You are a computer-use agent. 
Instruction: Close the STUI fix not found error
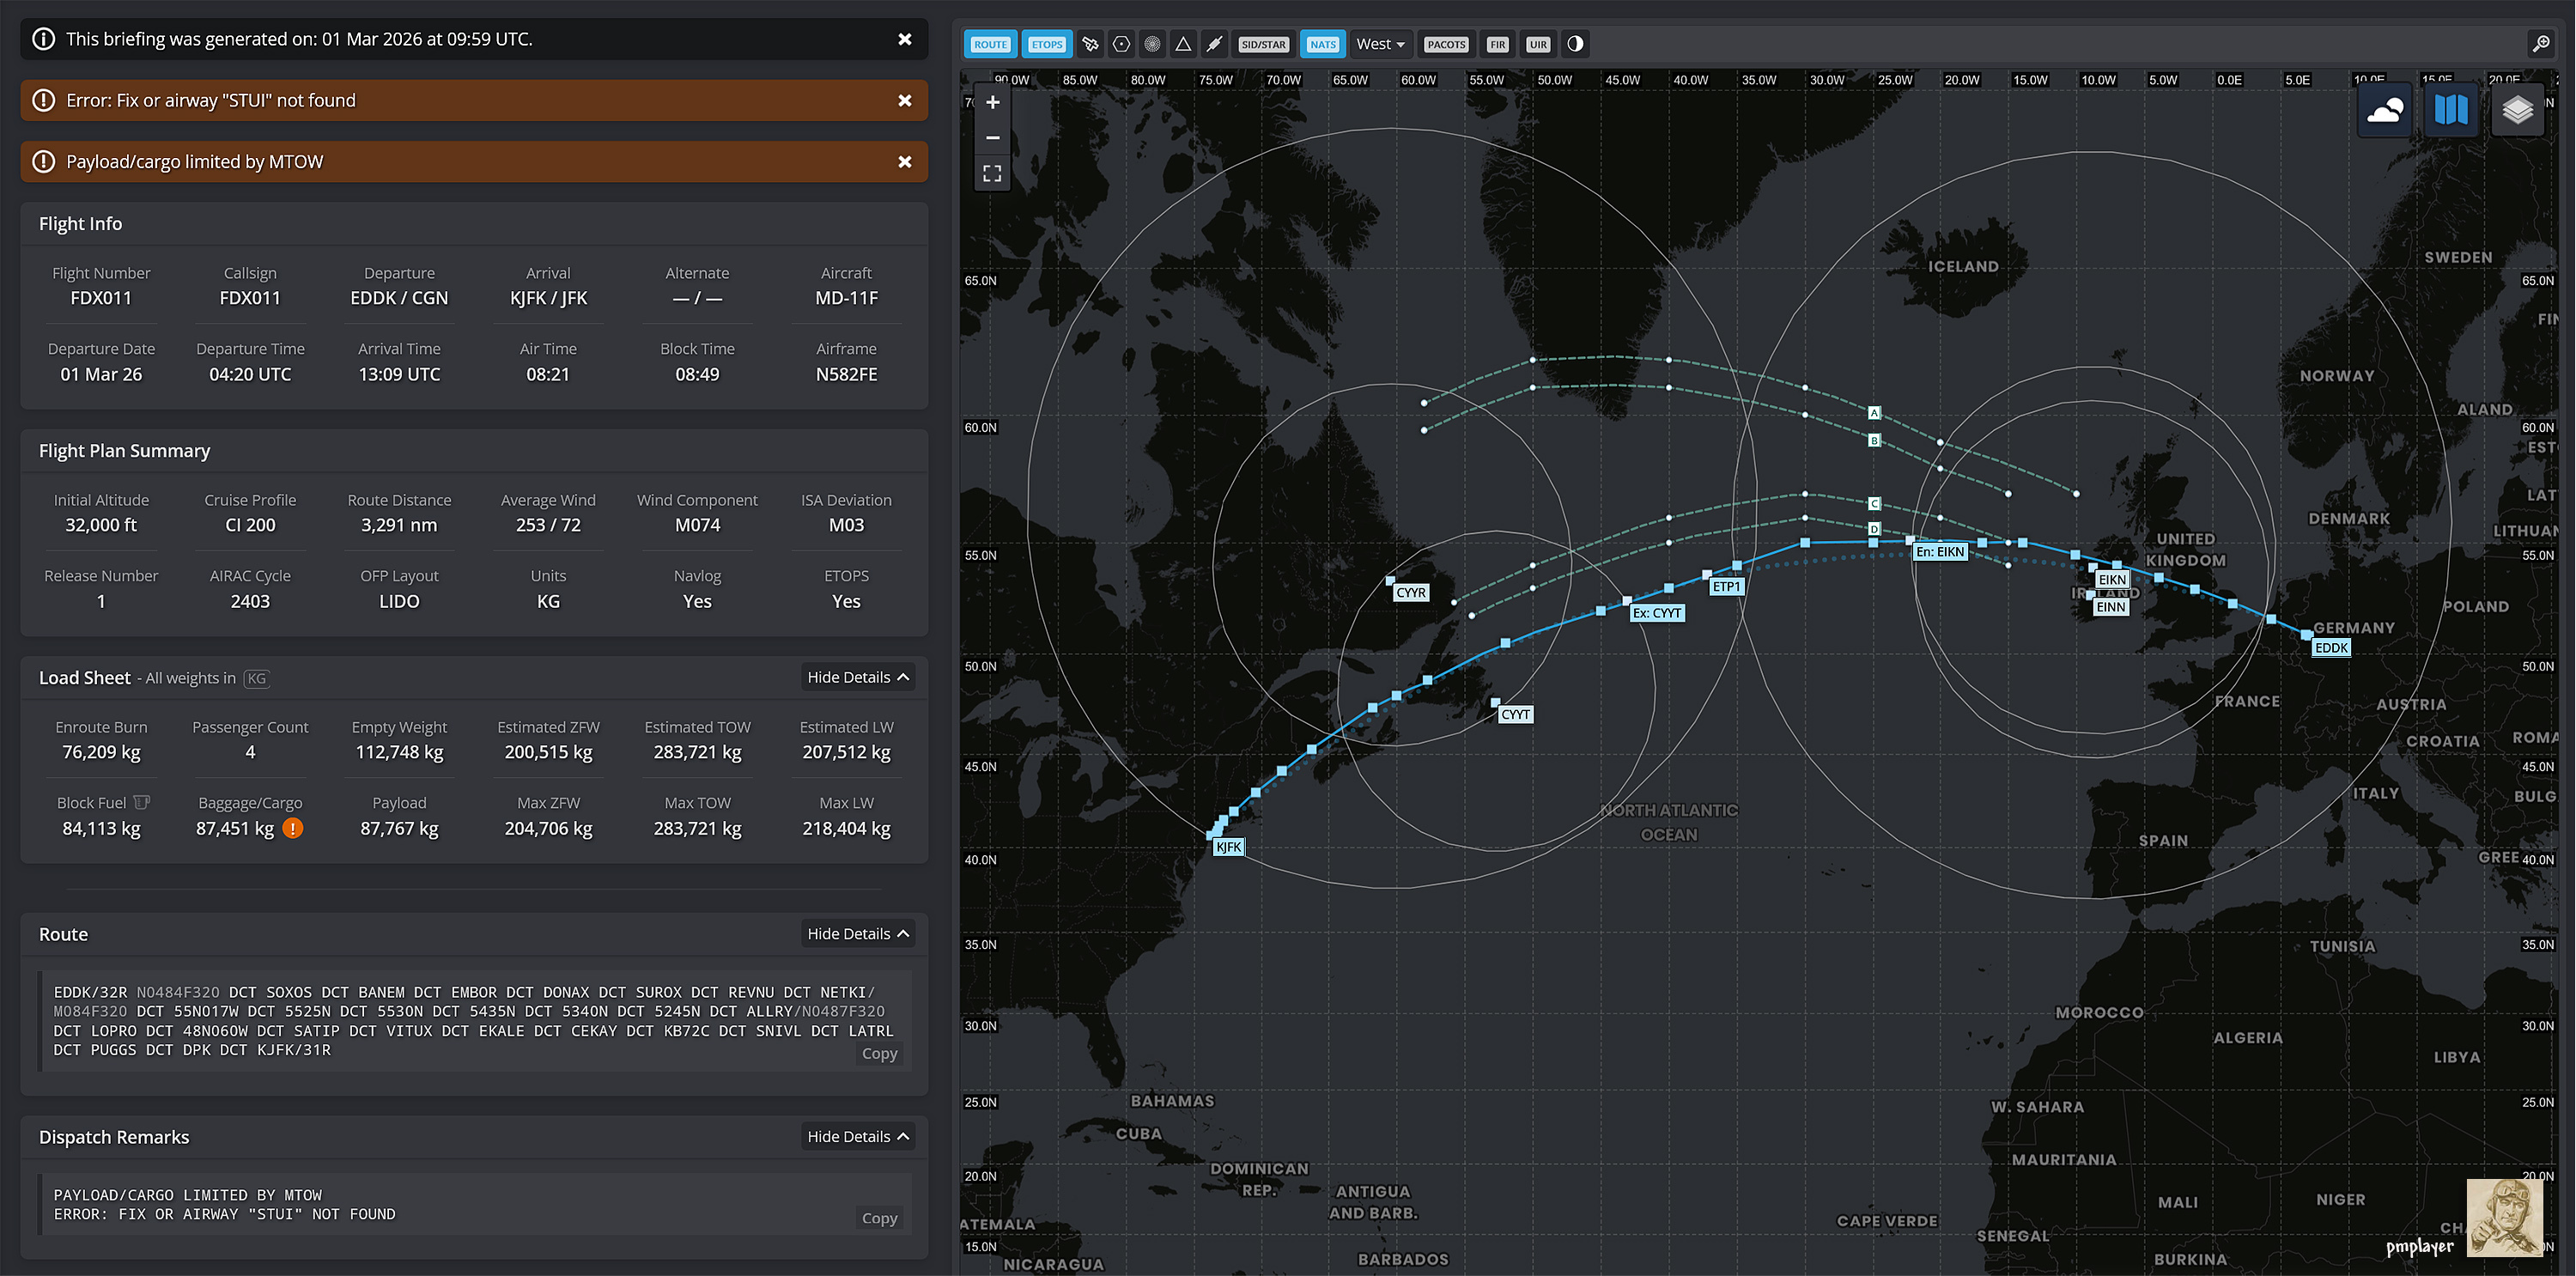pyautogui.click(x=905, y=100)
